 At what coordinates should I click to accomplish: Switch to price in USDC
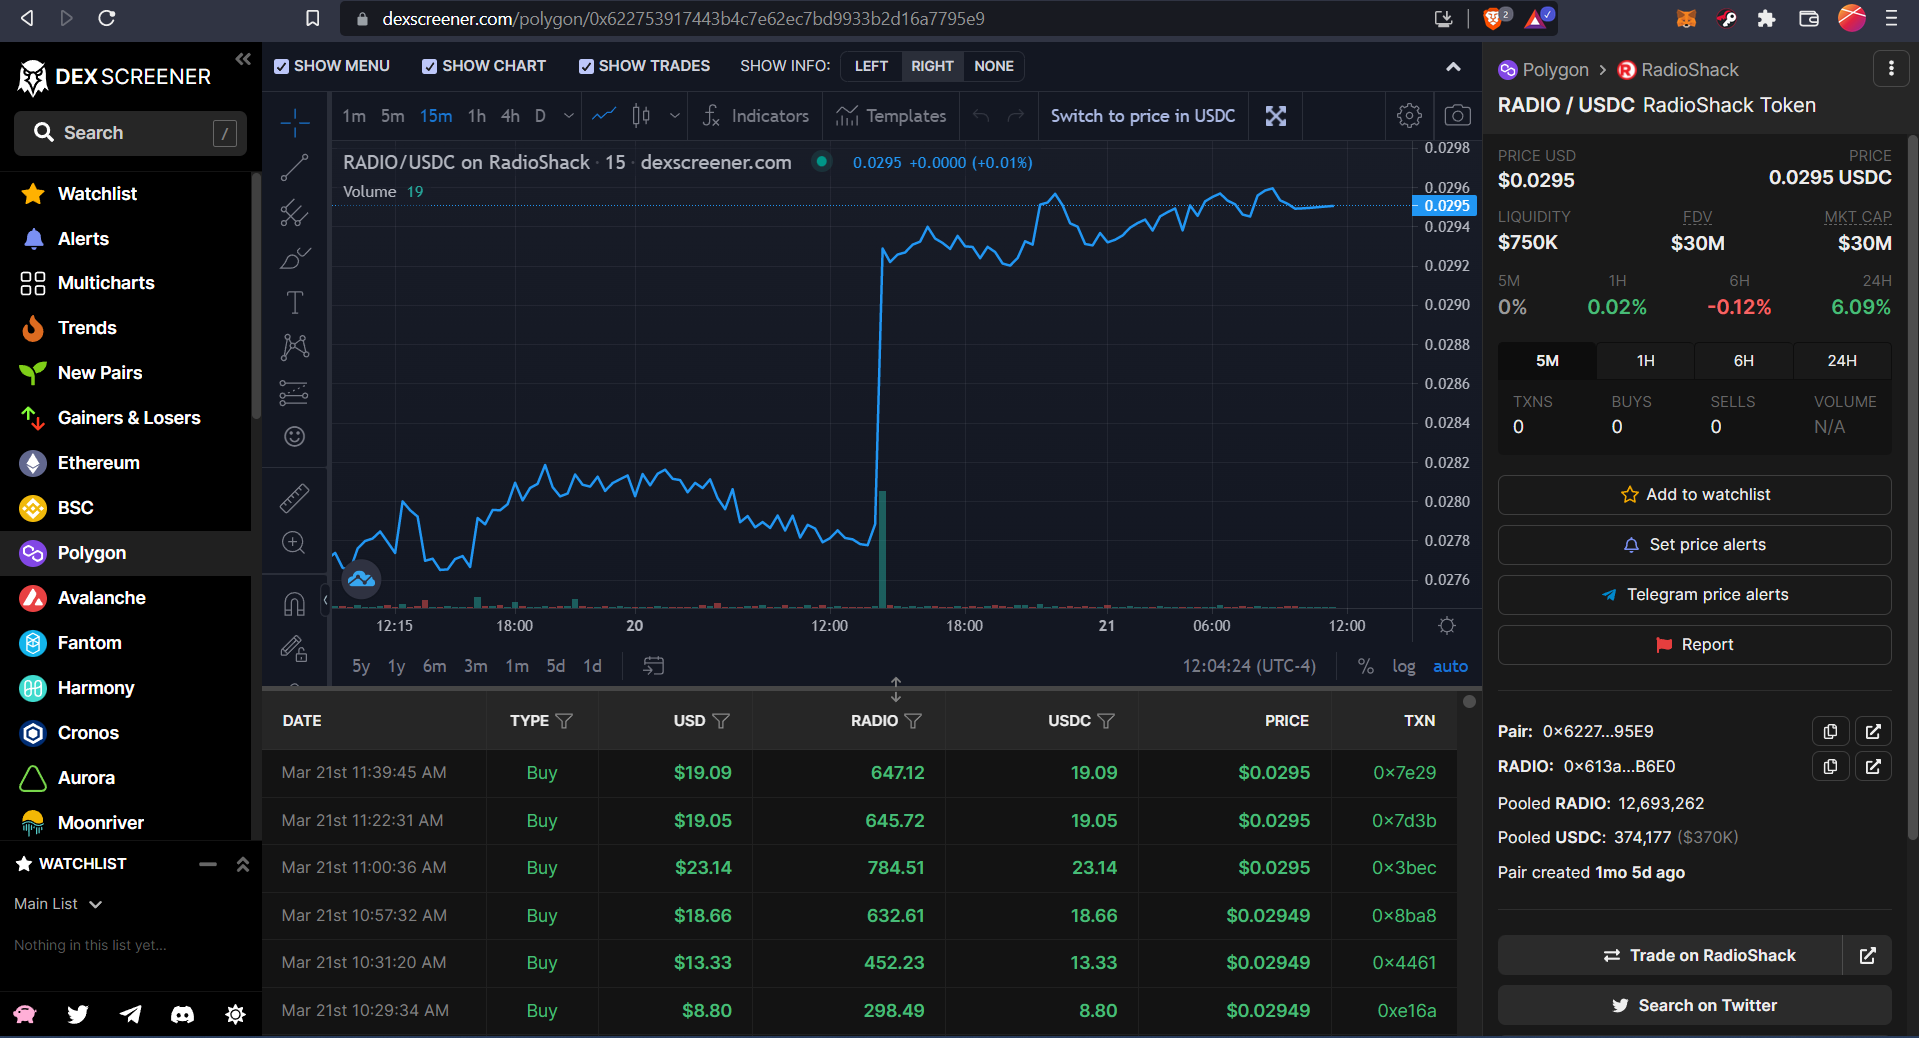pos(1142,116)
